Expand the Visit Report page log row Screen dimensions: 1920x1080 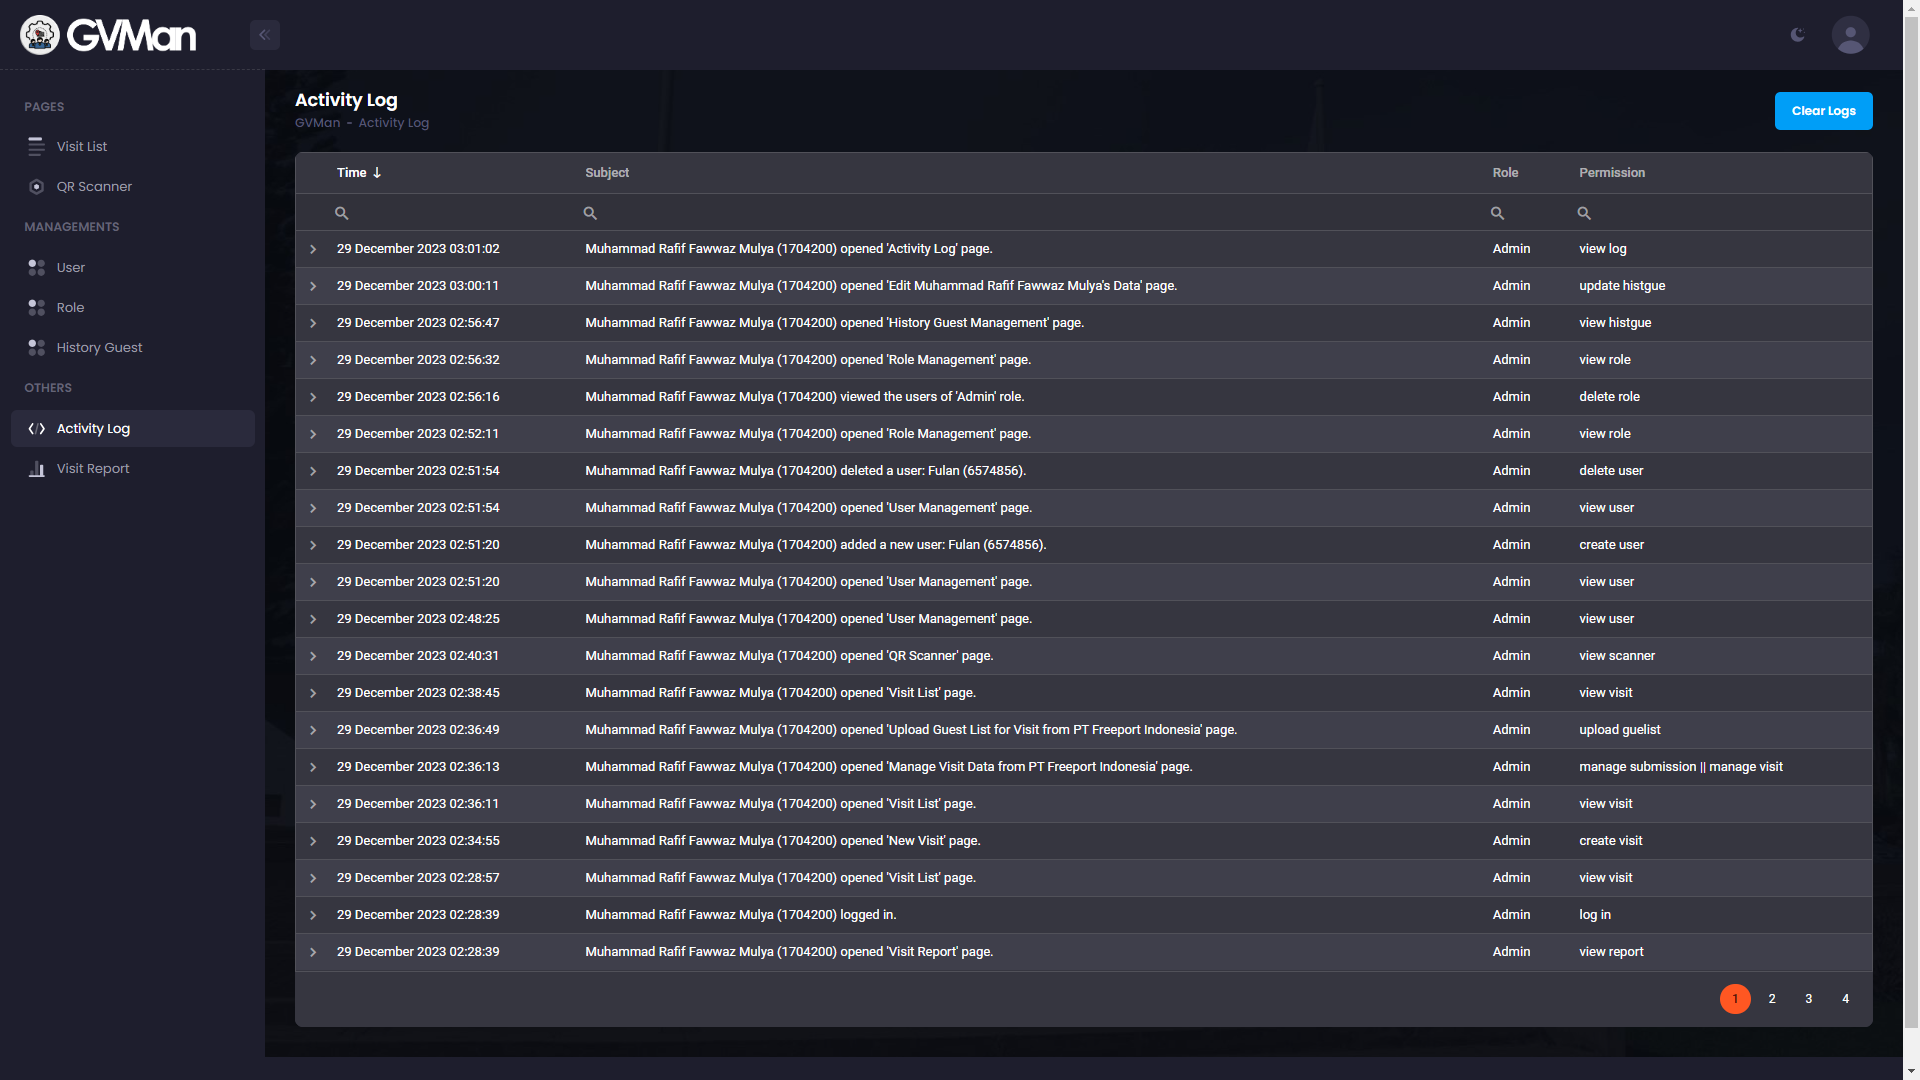[313, 952]
